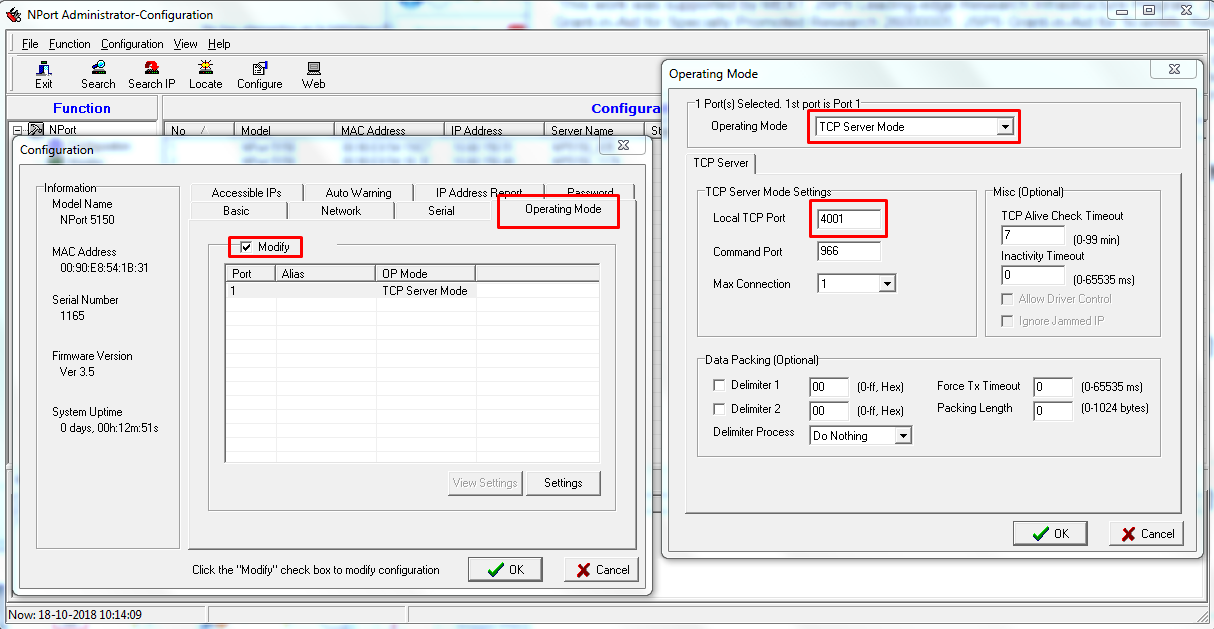Click the Exit toolbar icon
Viewport: 1214px width, 629px height.
coord(43,69)
